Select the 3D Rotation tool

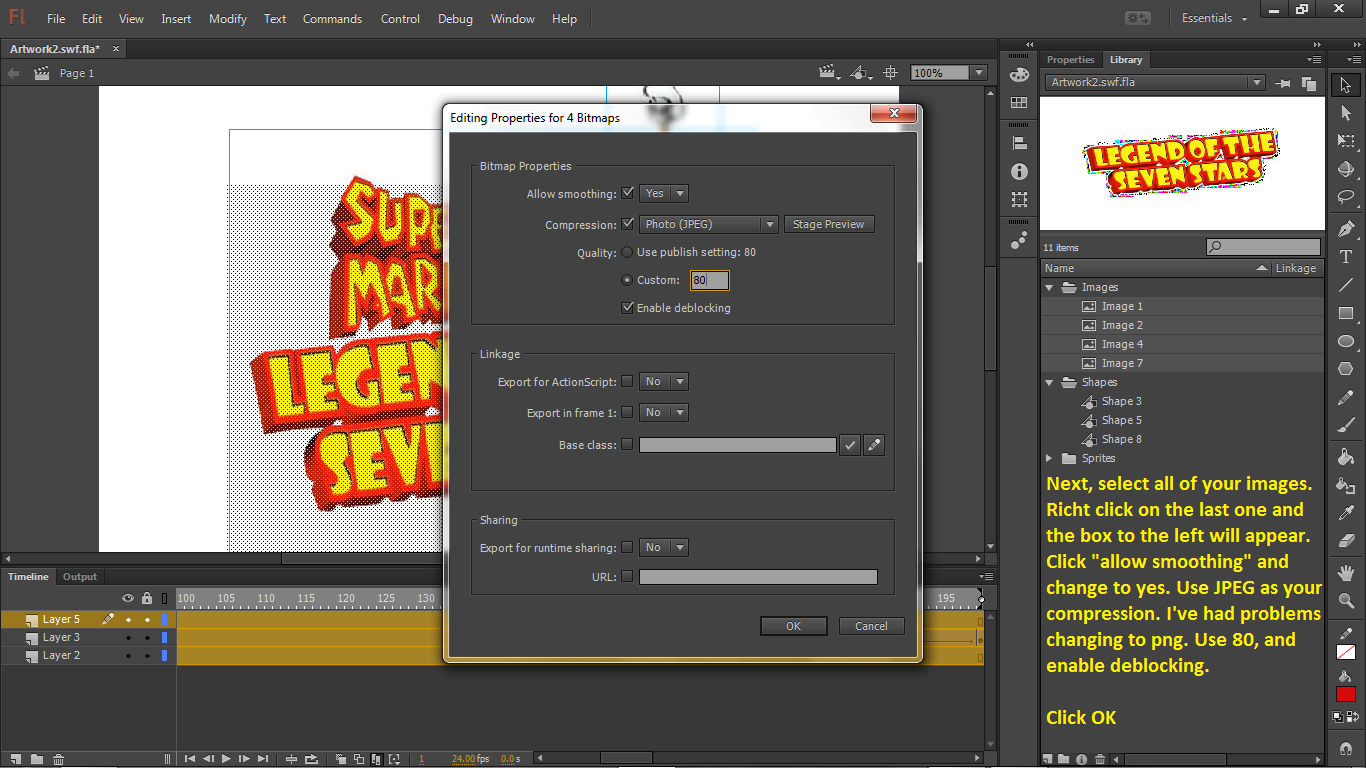1346,170
